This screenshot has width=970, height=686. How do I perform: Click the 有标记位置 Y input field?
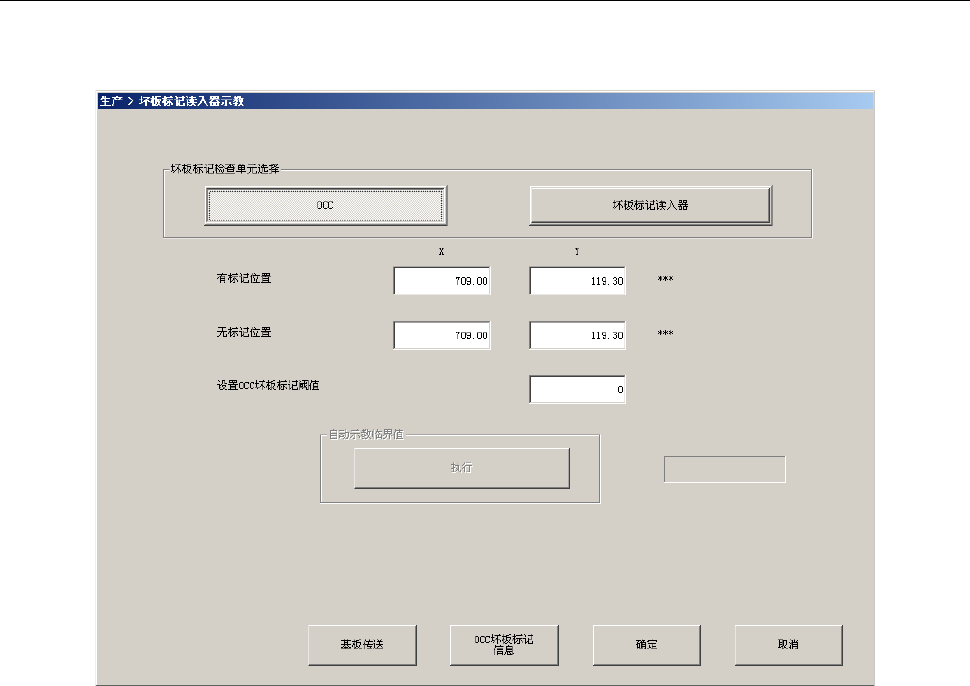click(577, 281)
